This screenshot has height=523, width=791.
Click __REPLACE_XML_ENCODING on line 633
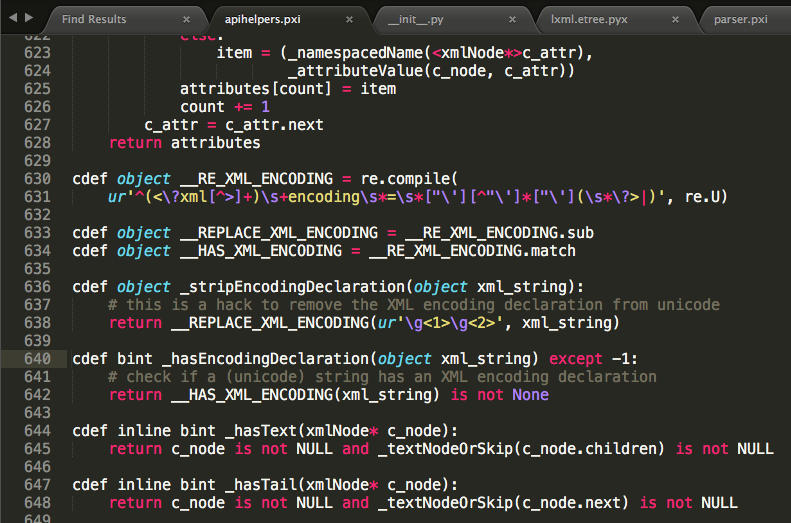pos(278,233)
